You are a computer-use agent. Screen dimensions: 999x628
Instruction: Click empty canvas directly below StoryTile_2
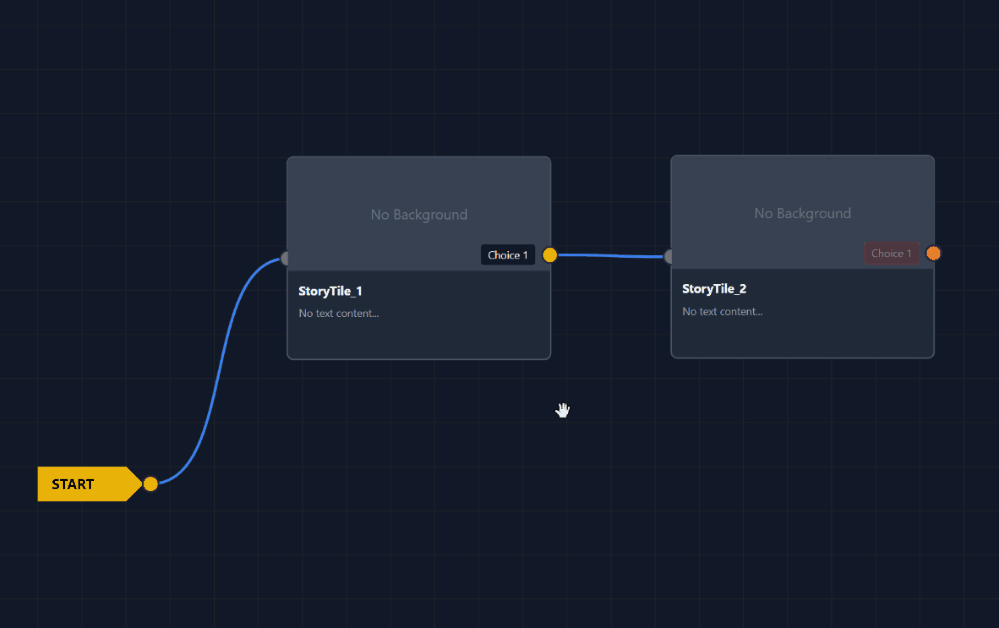802,450
